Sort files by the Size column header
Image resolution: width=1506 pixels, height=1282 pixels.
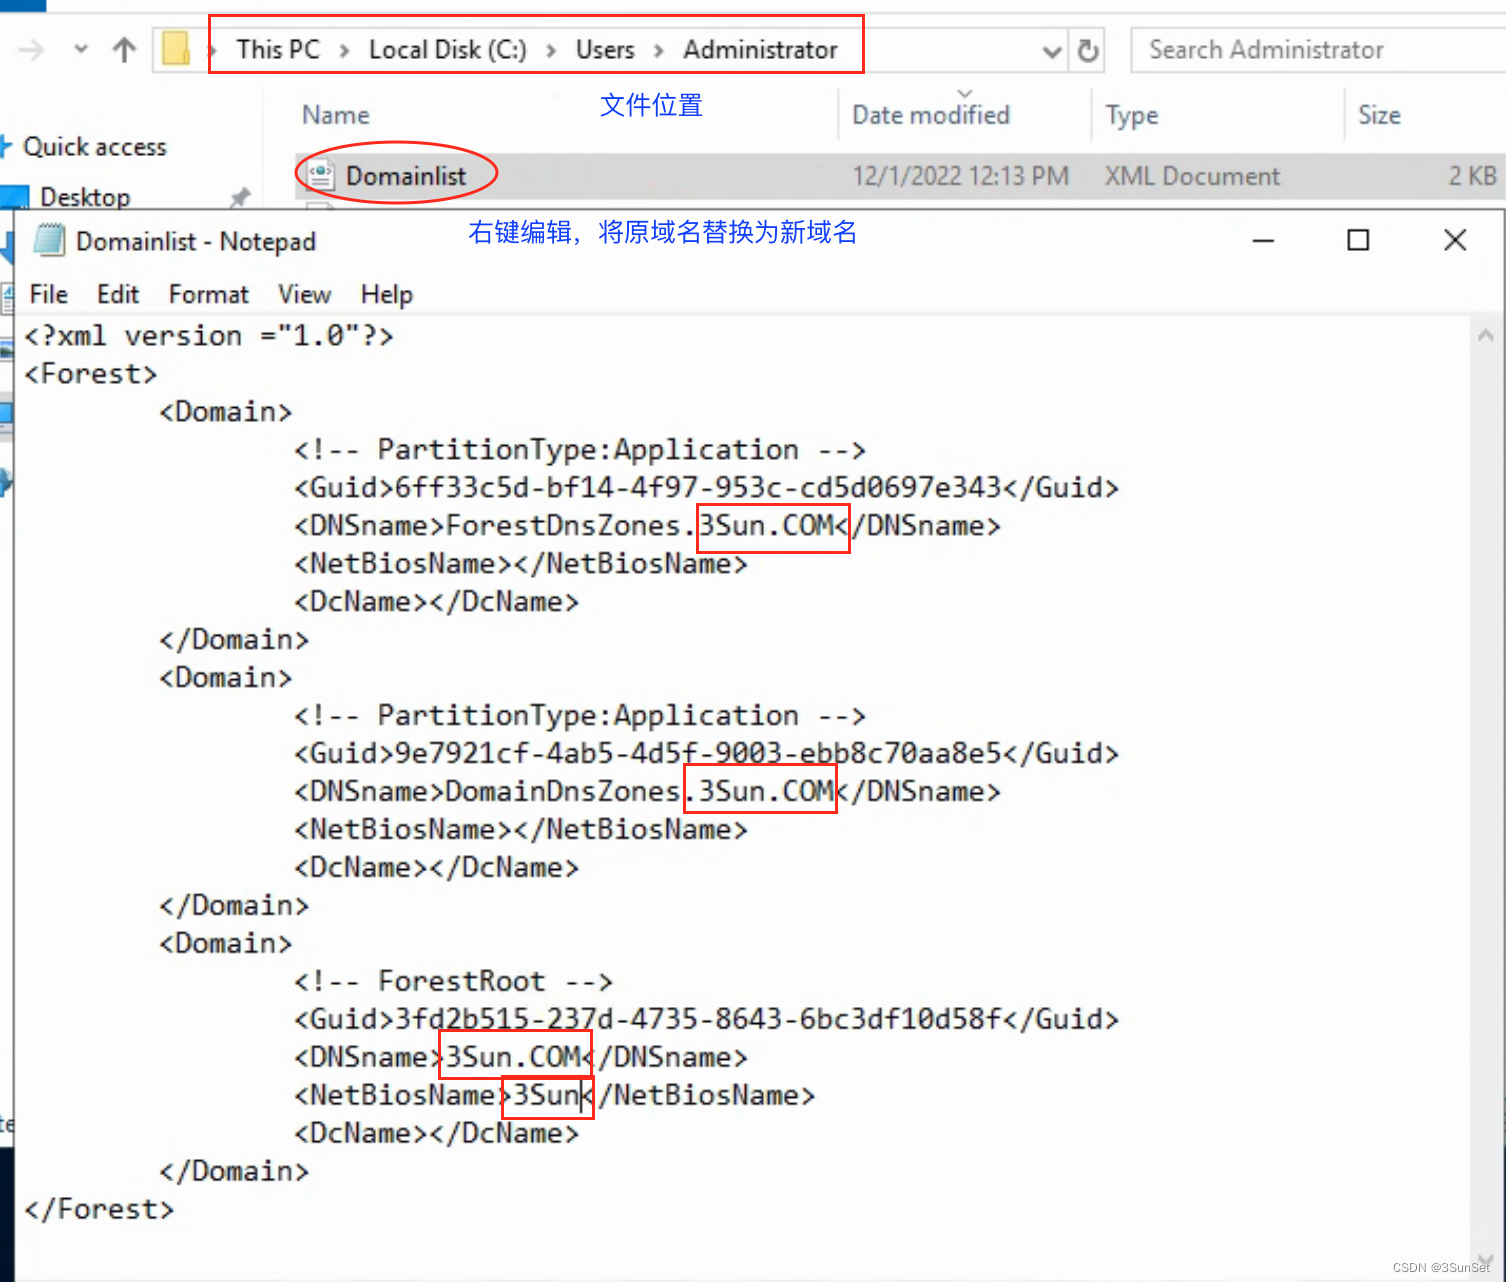pos(1379,114)
